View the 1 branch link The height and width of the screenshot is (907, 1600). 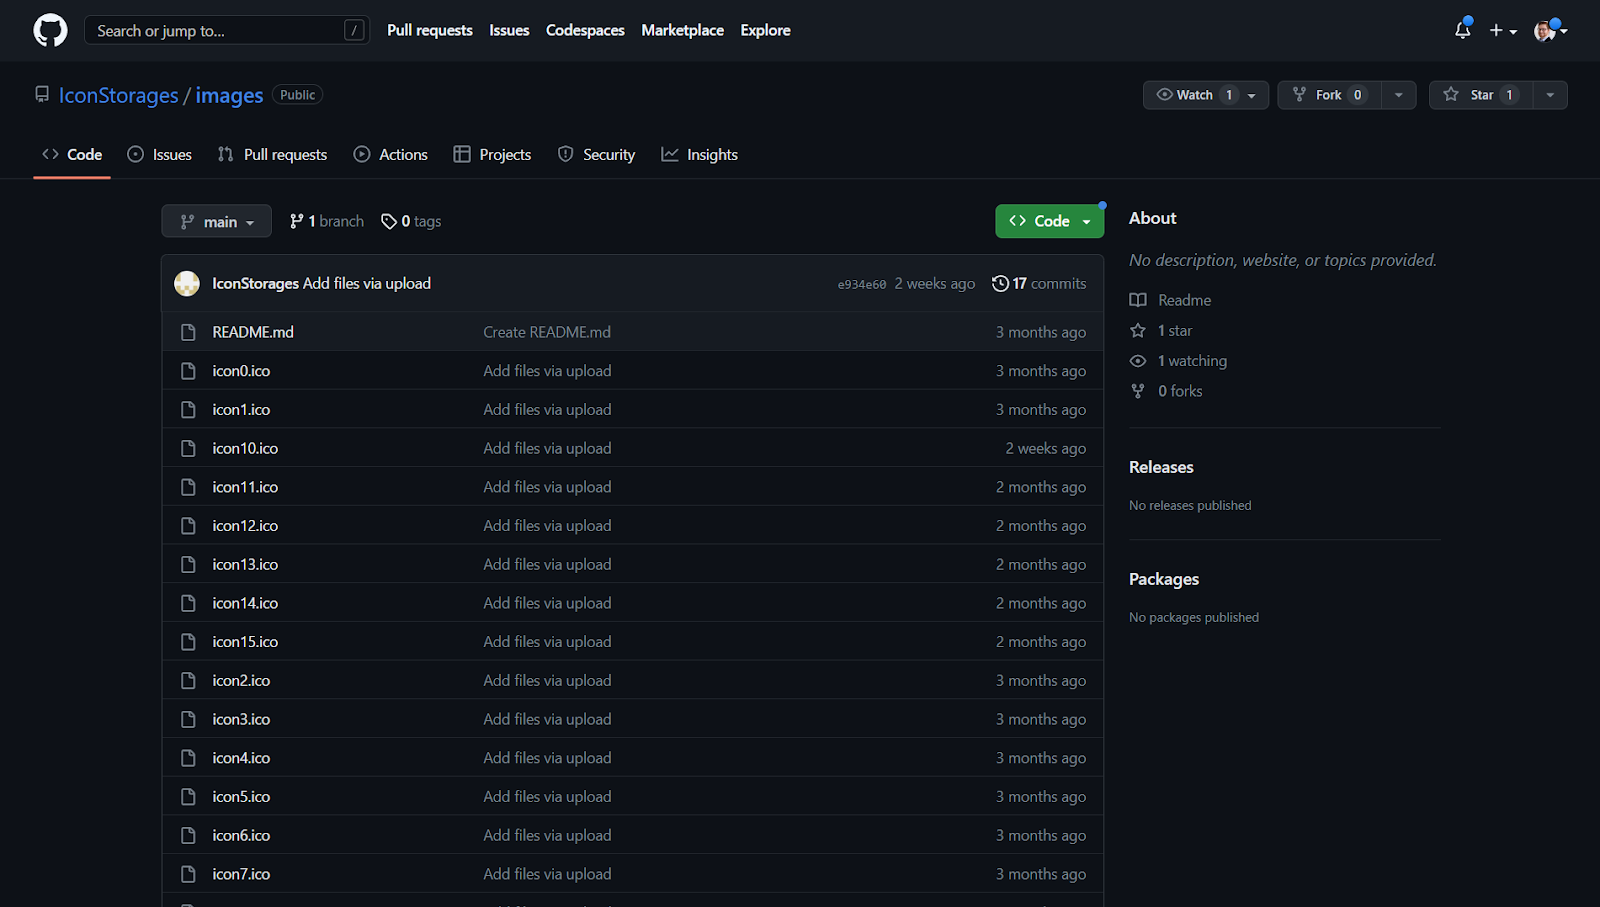coord(327,221)
